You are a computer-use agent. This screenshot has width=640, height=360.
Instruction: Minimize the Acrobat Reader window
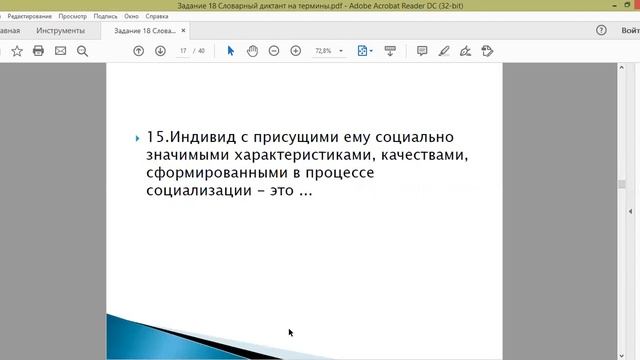(615, 5)
